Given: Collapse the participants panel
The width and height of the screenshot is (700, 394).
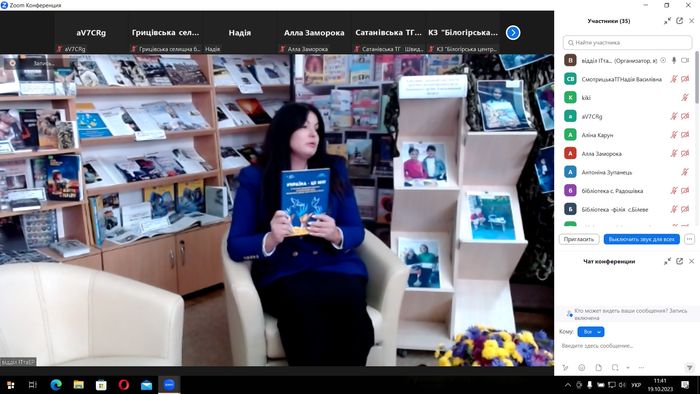Looking at the screenshot, I should [x=667, y=21].
